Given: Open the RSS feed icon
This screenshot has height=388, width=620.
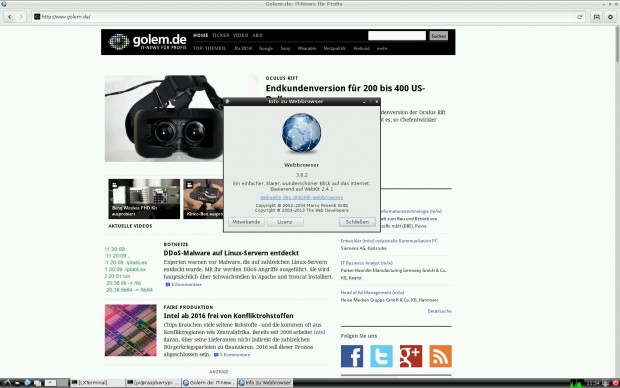Looking at the screenshot, I should tap(440, 356).
